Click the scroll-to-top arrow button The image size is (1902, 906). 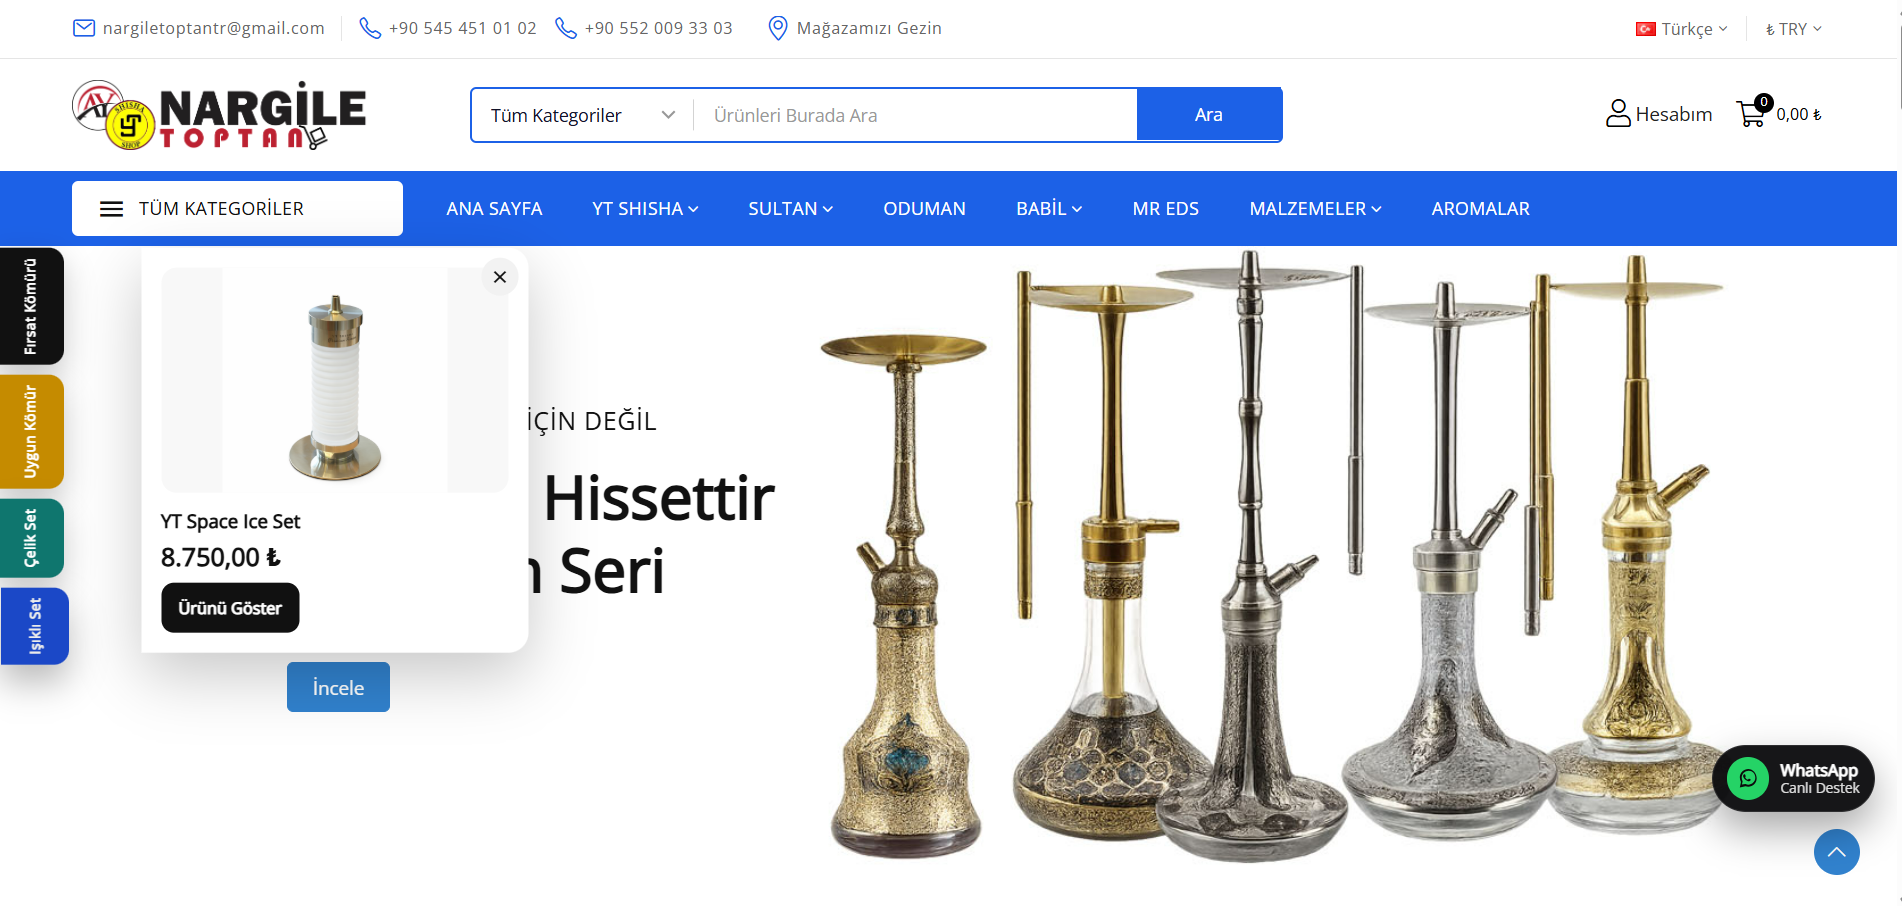click(x=1837, y=852)
